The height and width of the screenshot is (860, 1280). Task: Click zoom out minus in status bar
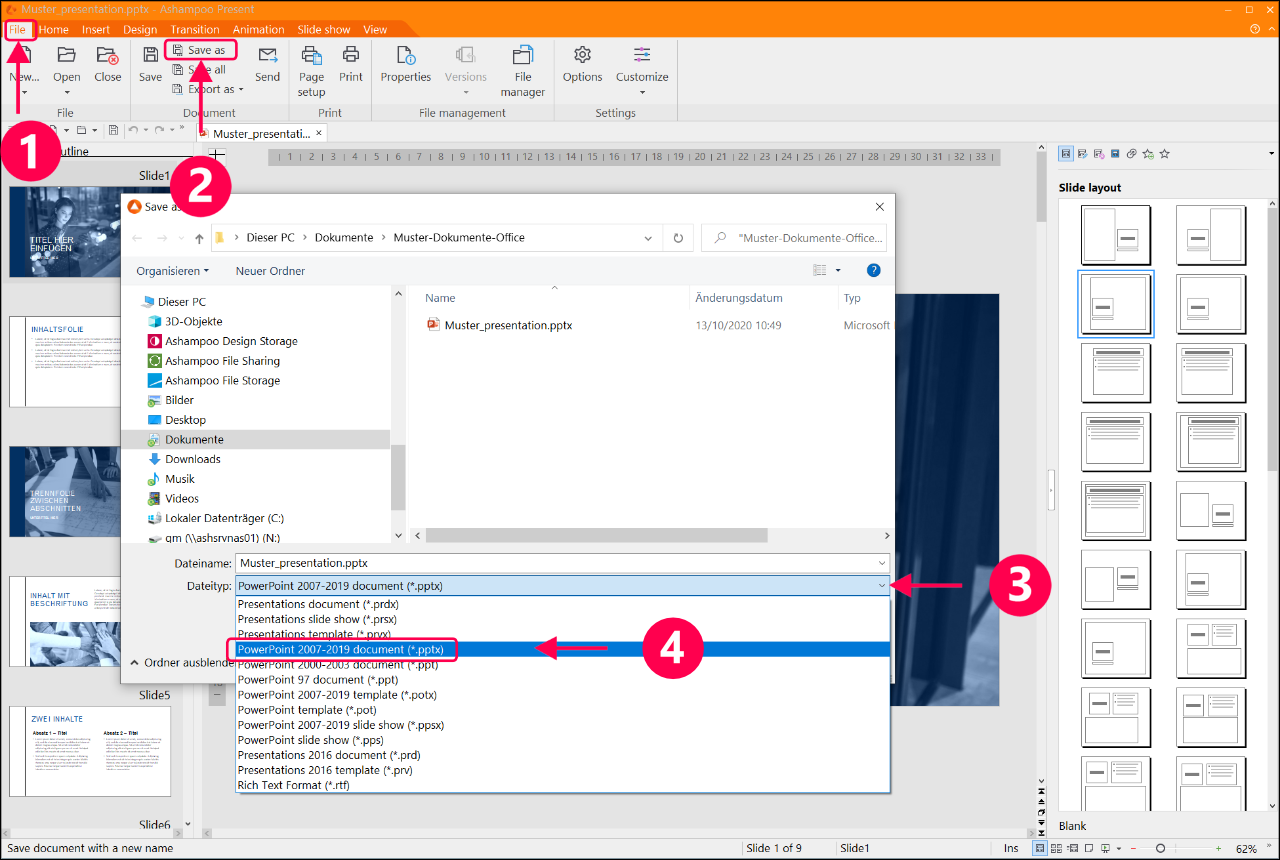1131,848
